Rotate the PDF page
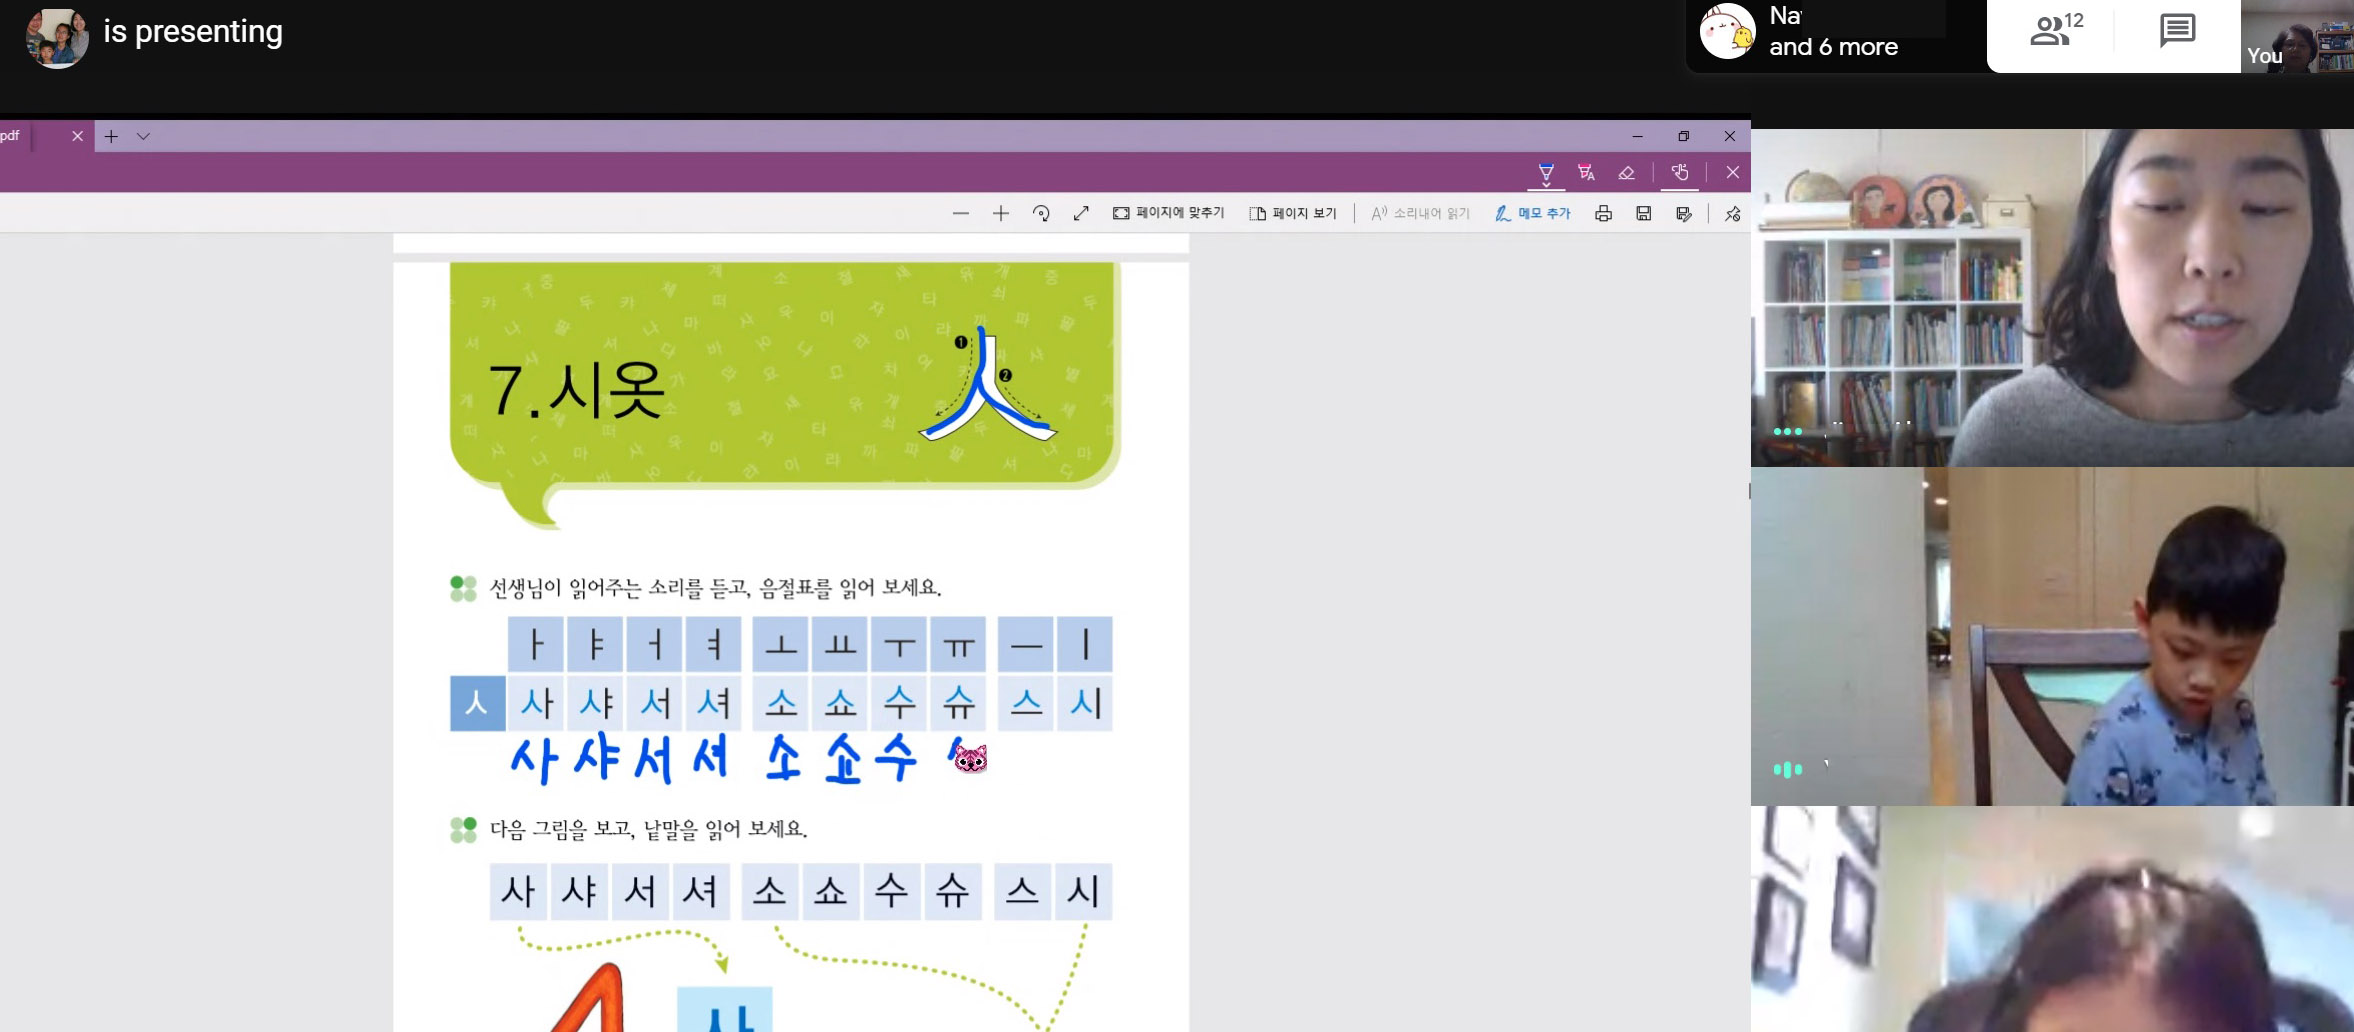The width and height of the screenshot is (2354, 1032). click(1041, 213)
